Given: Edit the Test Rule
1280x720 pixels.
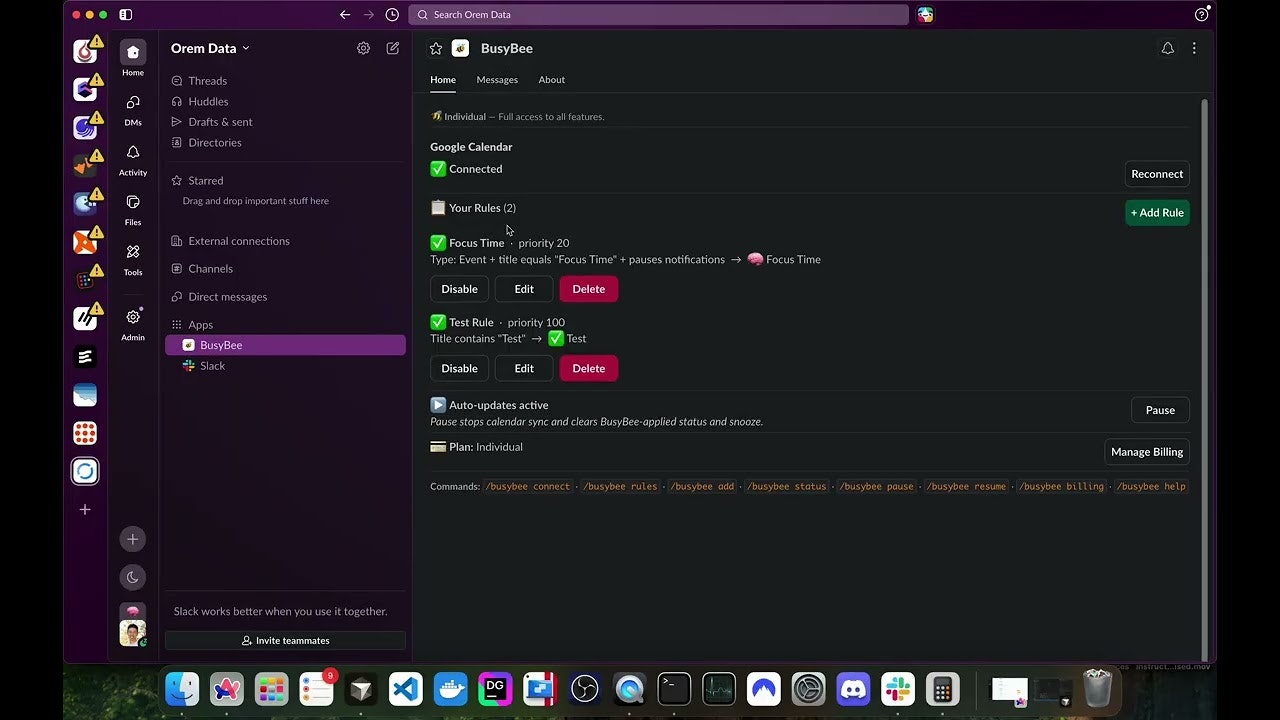Looking at the screenshot, I should (524, 368).
